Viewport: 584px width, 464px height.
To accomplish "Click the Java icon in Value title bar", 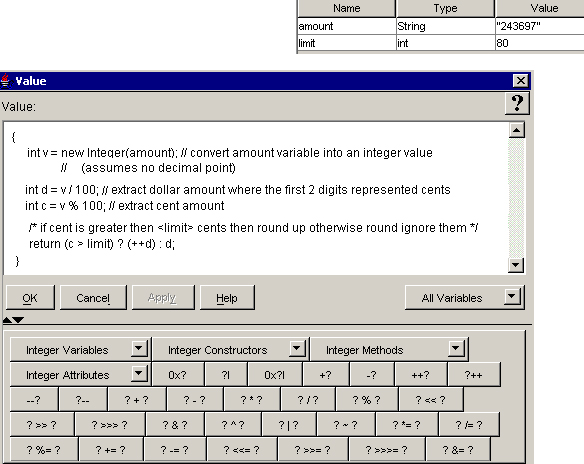I will click(x=5, y=81).
